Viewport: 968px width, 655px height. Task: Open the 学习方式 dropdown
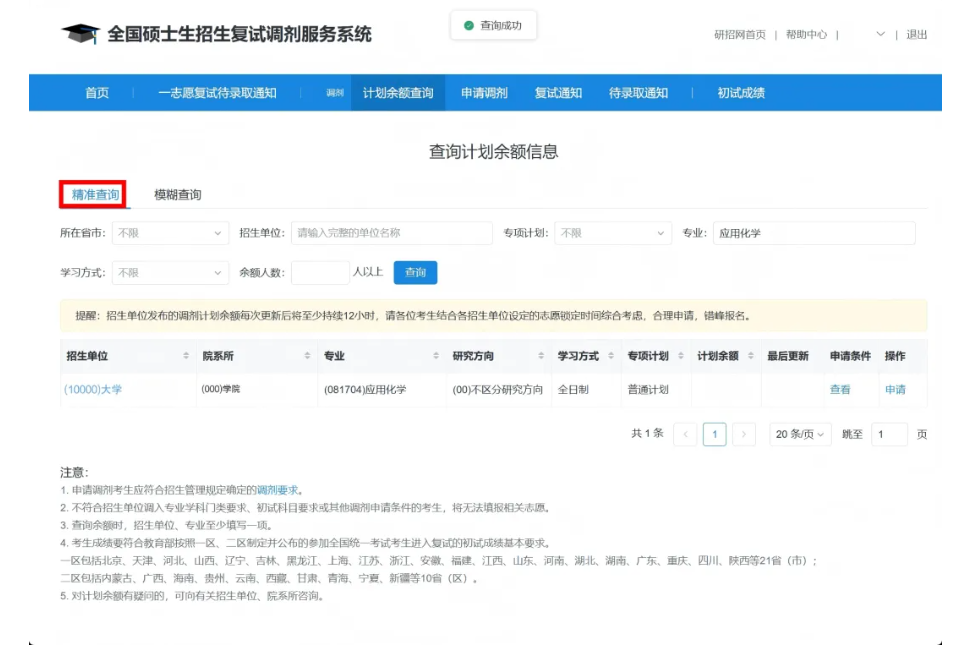click(x=170, y=271)
